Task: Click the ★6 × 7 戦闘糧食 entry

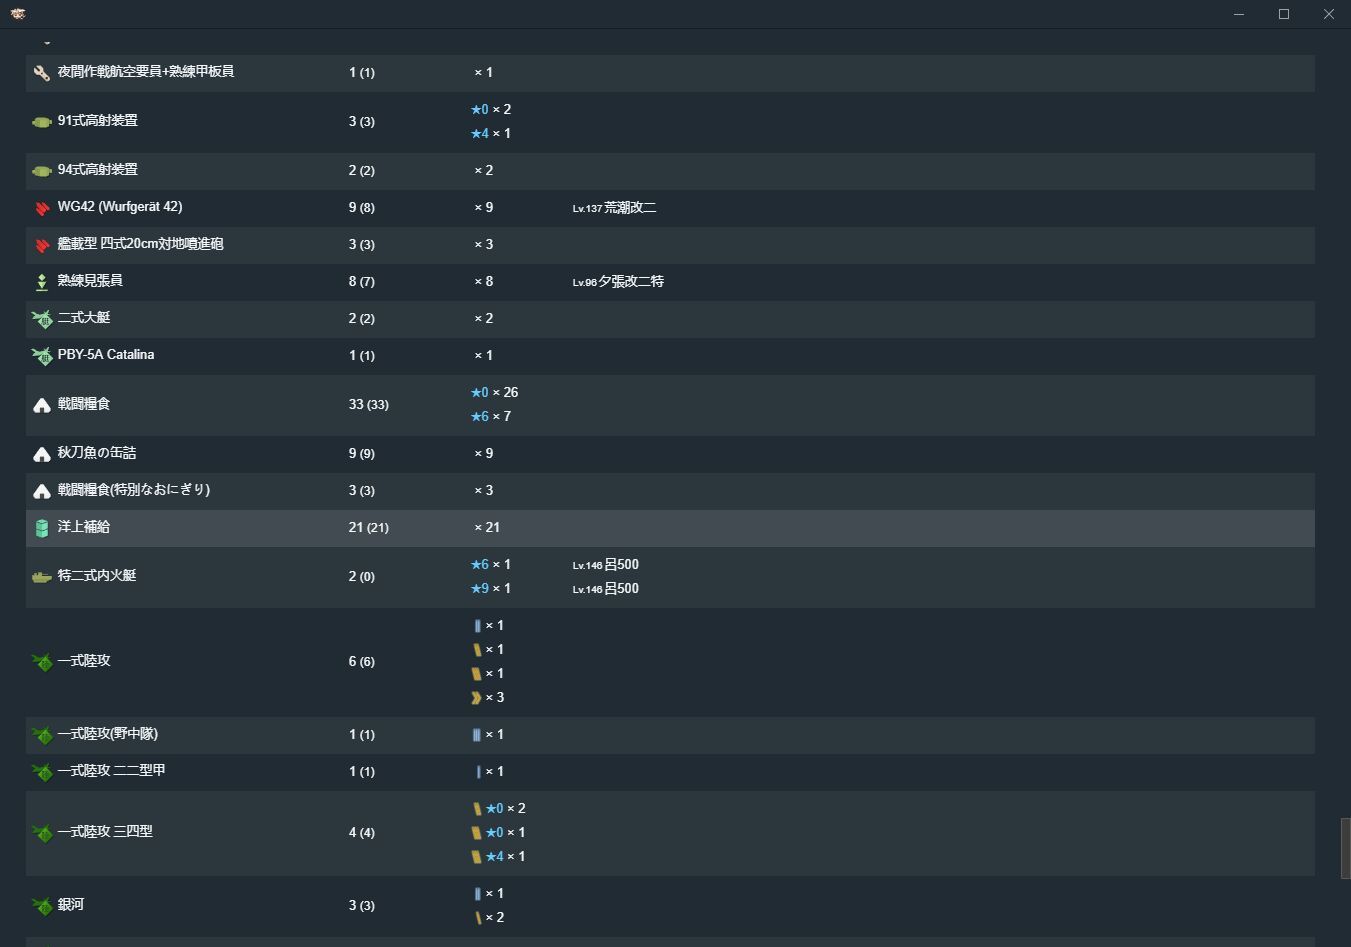Action: (x=491, y=417)
